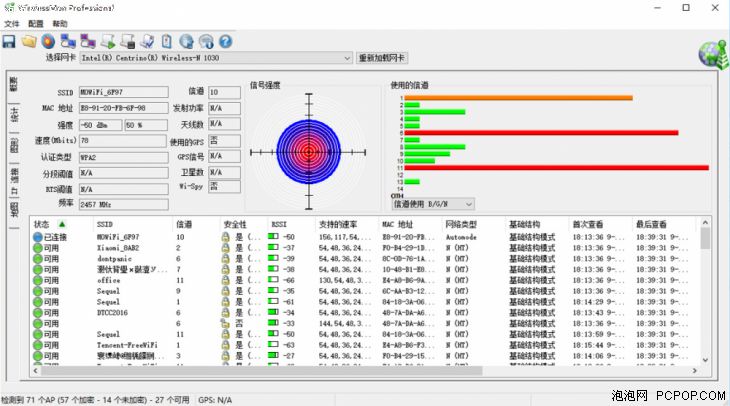Click the red channel 11 usage bar

(556, 168)
